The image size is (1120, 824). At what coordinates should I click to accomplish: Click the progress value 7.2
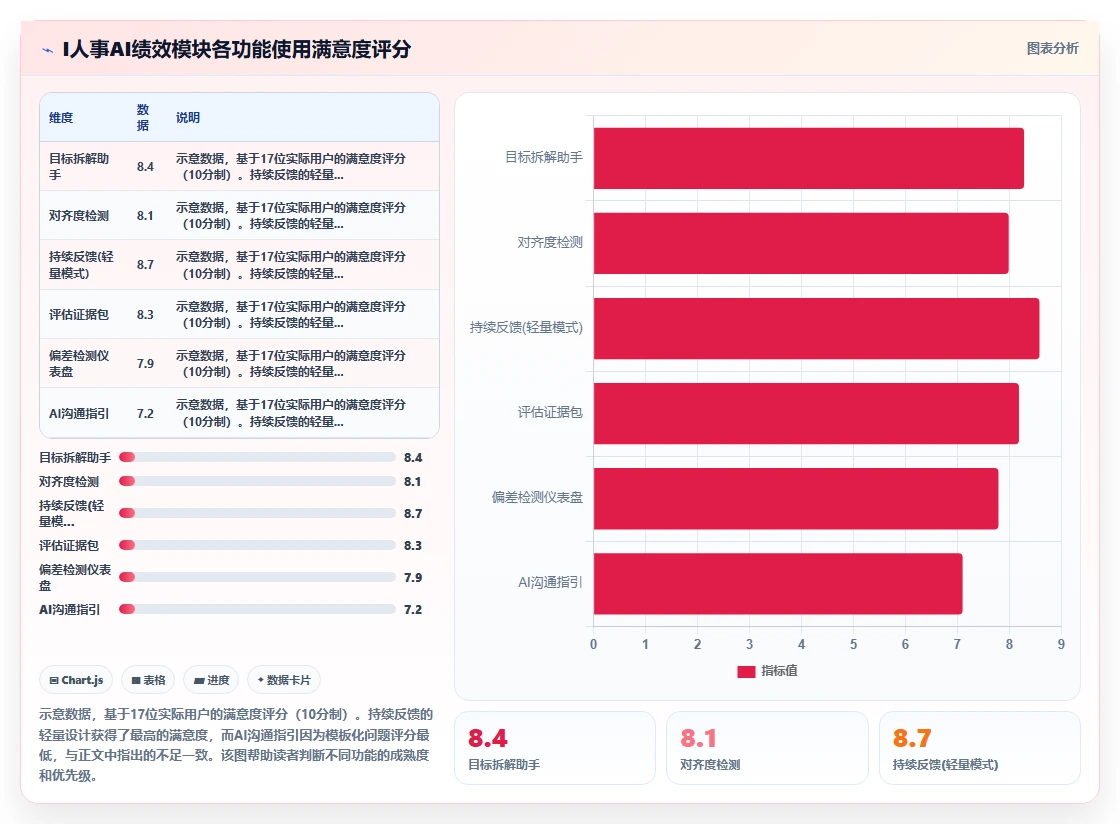413,609
